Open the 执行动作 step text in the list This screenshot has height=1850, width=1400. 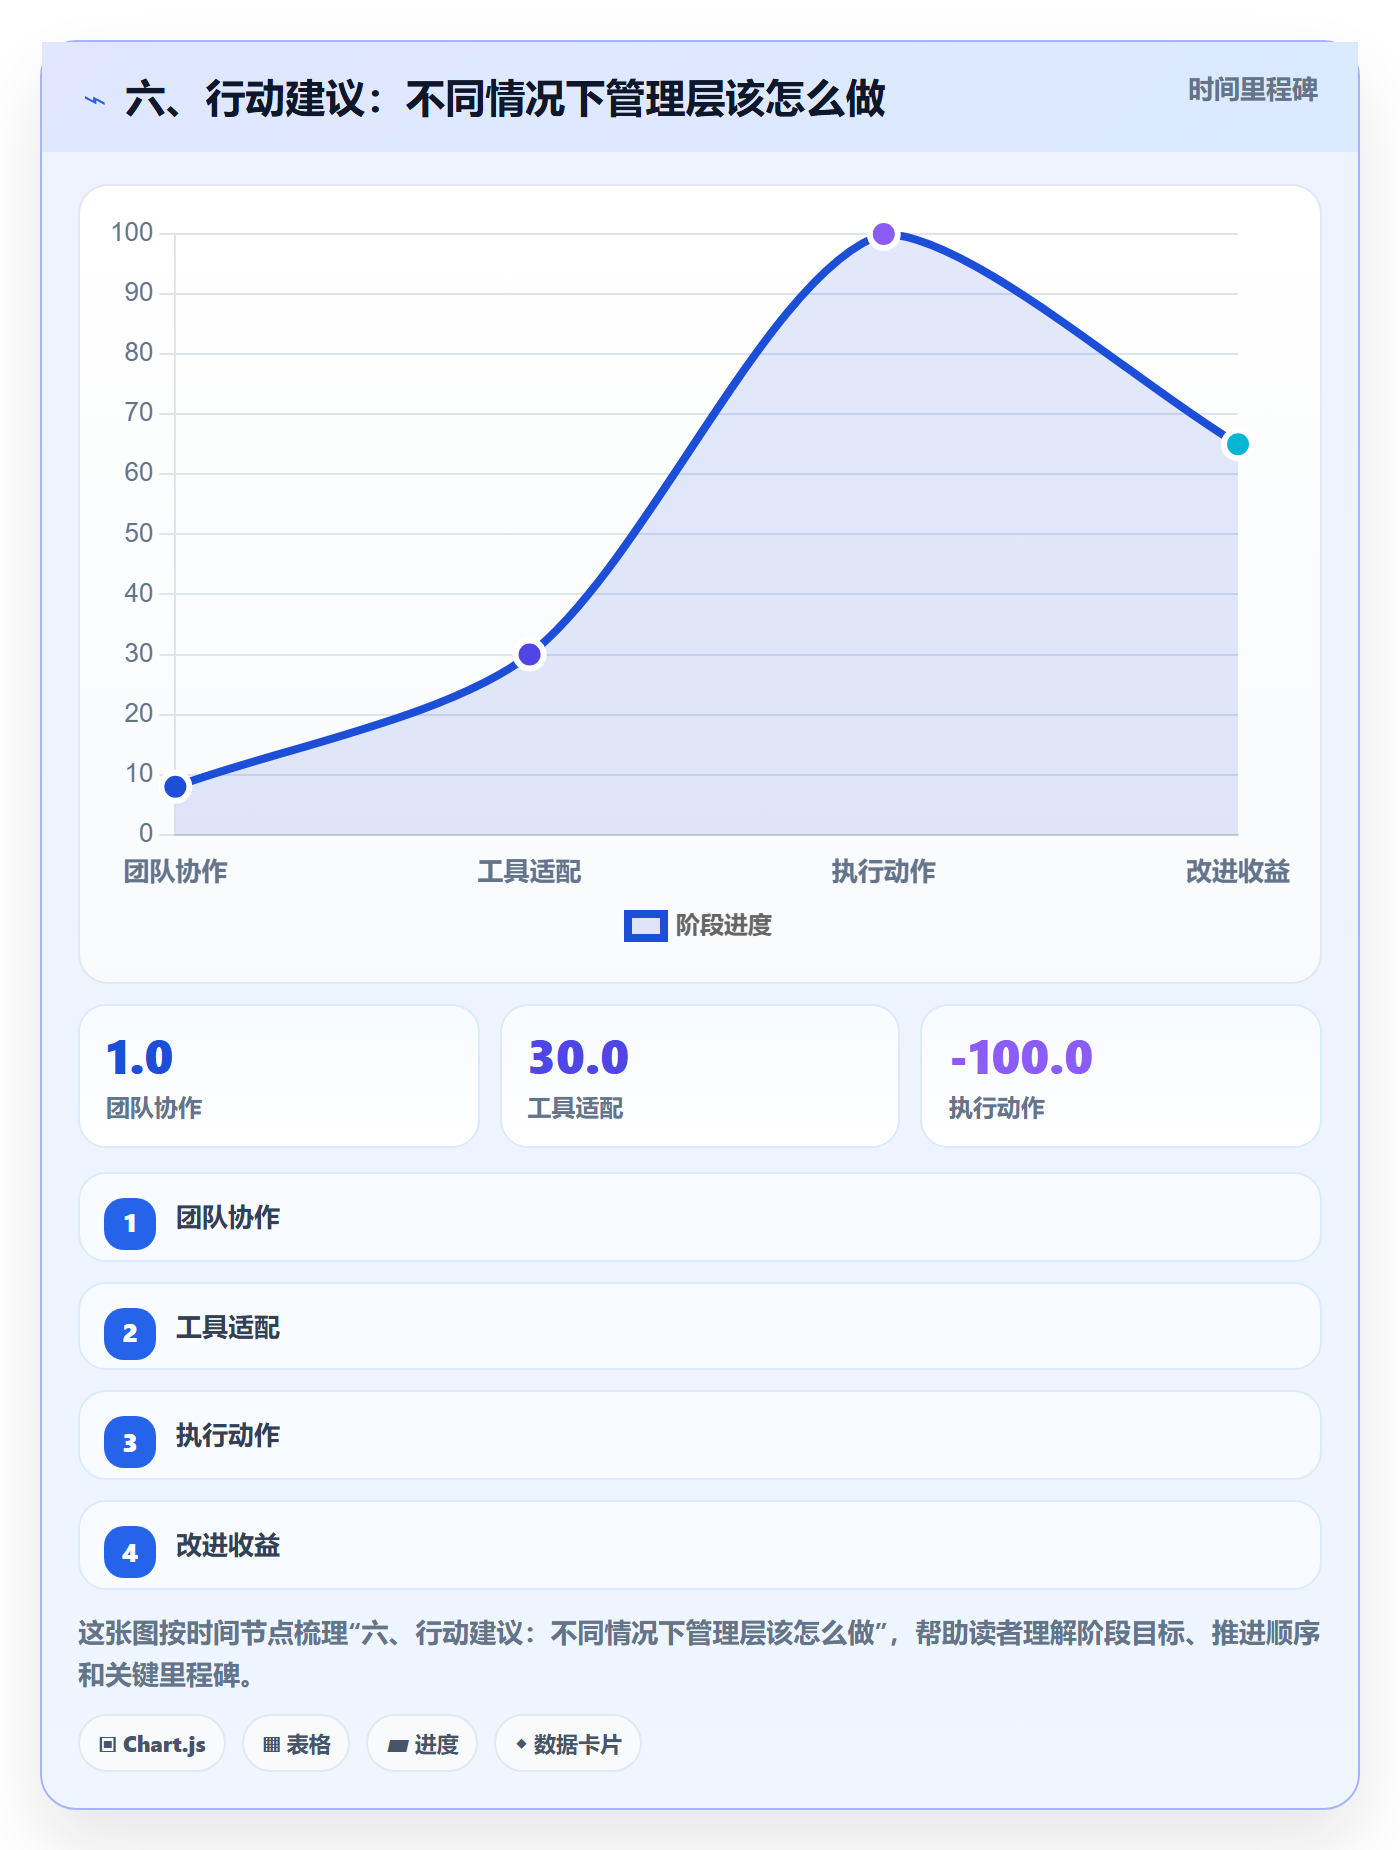pyautogui.click(x=228, y=1436)
